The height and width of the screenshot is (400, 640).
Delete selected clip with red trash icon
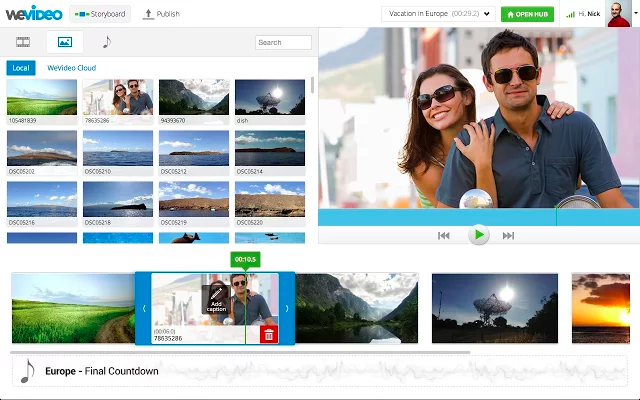pos(269,335)
